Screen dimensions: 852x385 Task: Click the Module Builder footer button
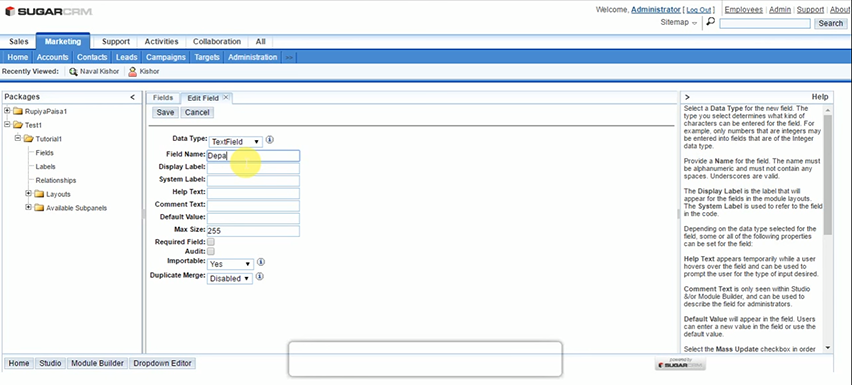(x=98, y=363)
